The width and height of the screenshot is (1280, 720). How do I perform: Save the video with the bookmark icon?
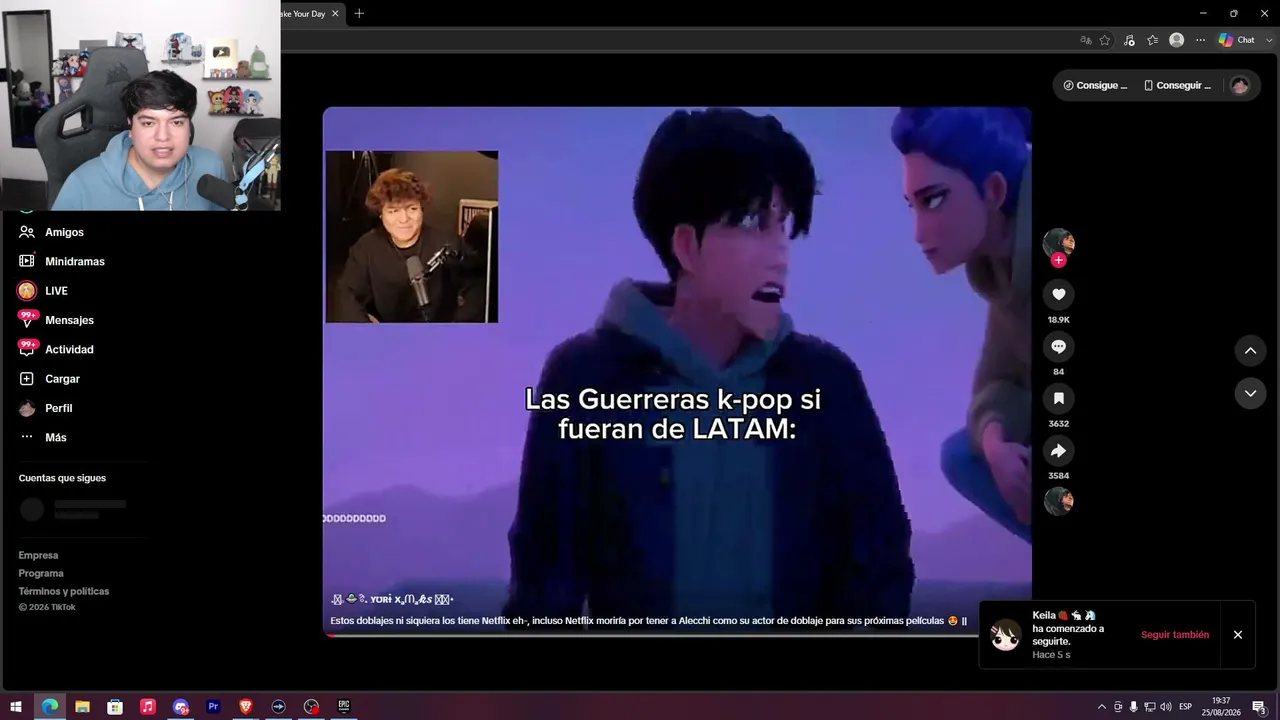point(1058,398)
